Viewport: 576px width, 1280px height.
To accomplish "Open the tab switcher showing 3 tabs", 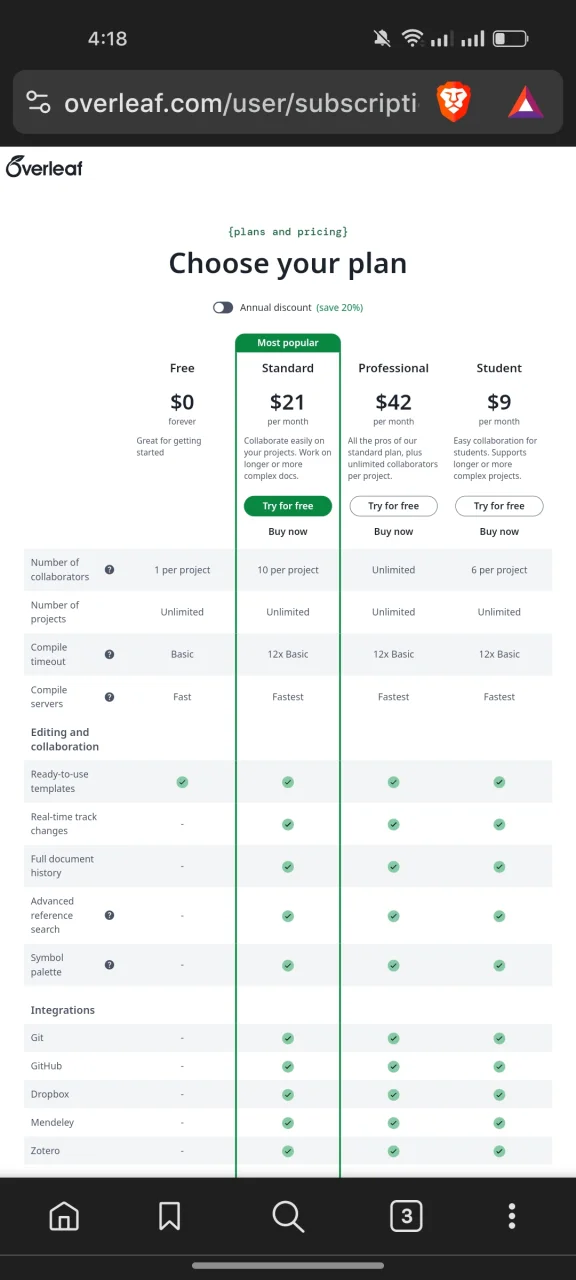I will [406, 1216].
